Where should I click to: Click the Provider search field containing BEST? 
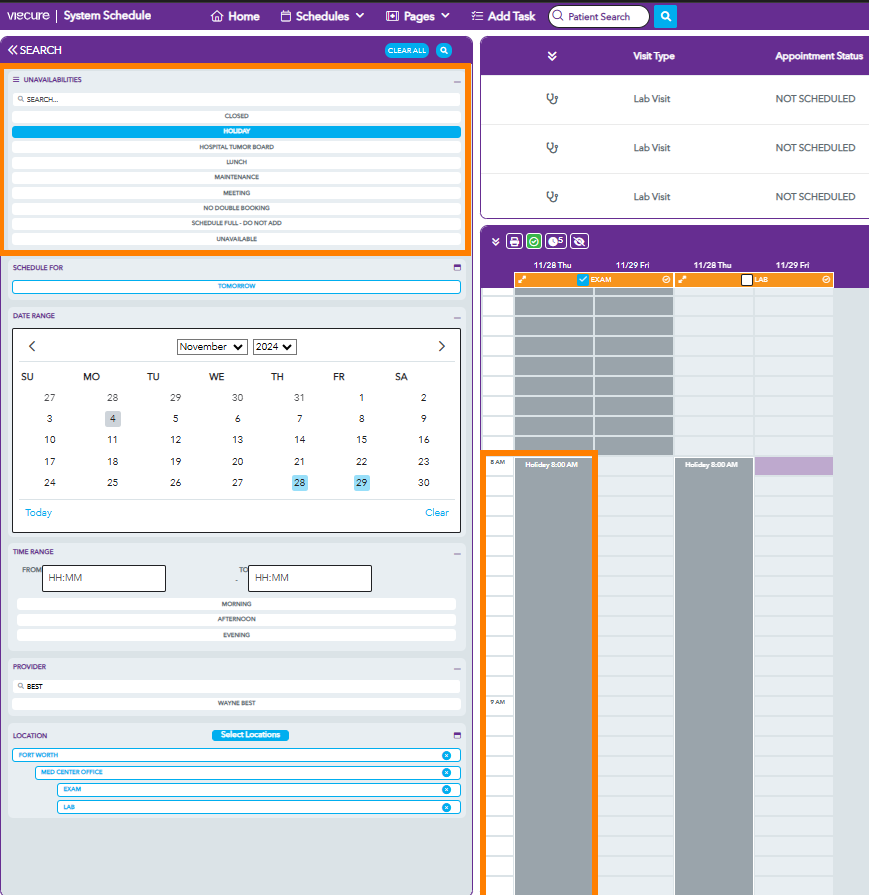[236, 687]
